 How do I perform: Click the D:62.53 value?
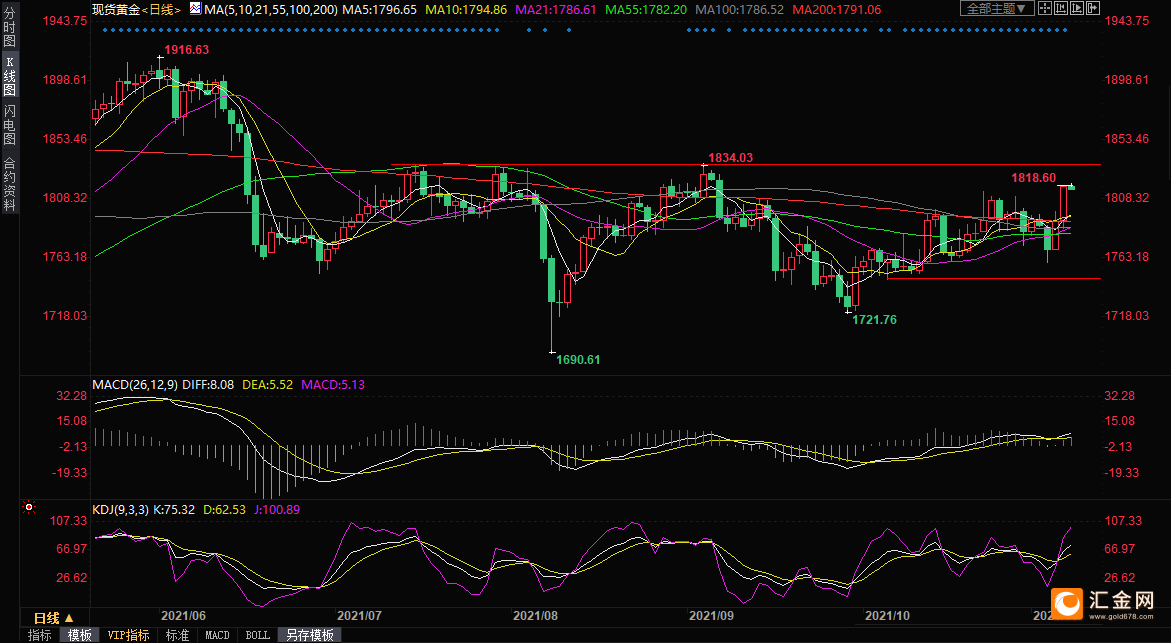click(224, 509)
